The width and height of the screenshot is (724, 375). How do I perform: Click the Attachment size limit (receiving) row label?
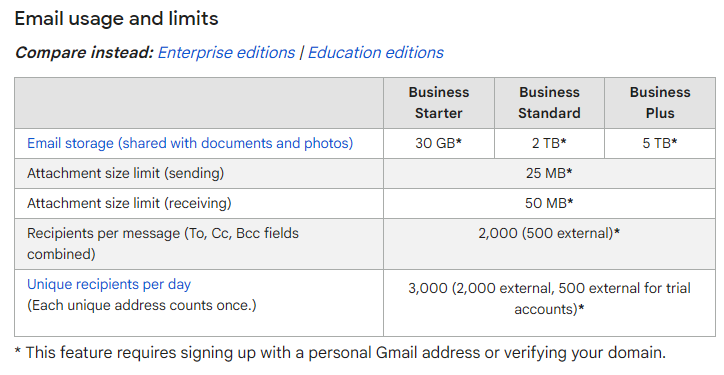point(129,203)
